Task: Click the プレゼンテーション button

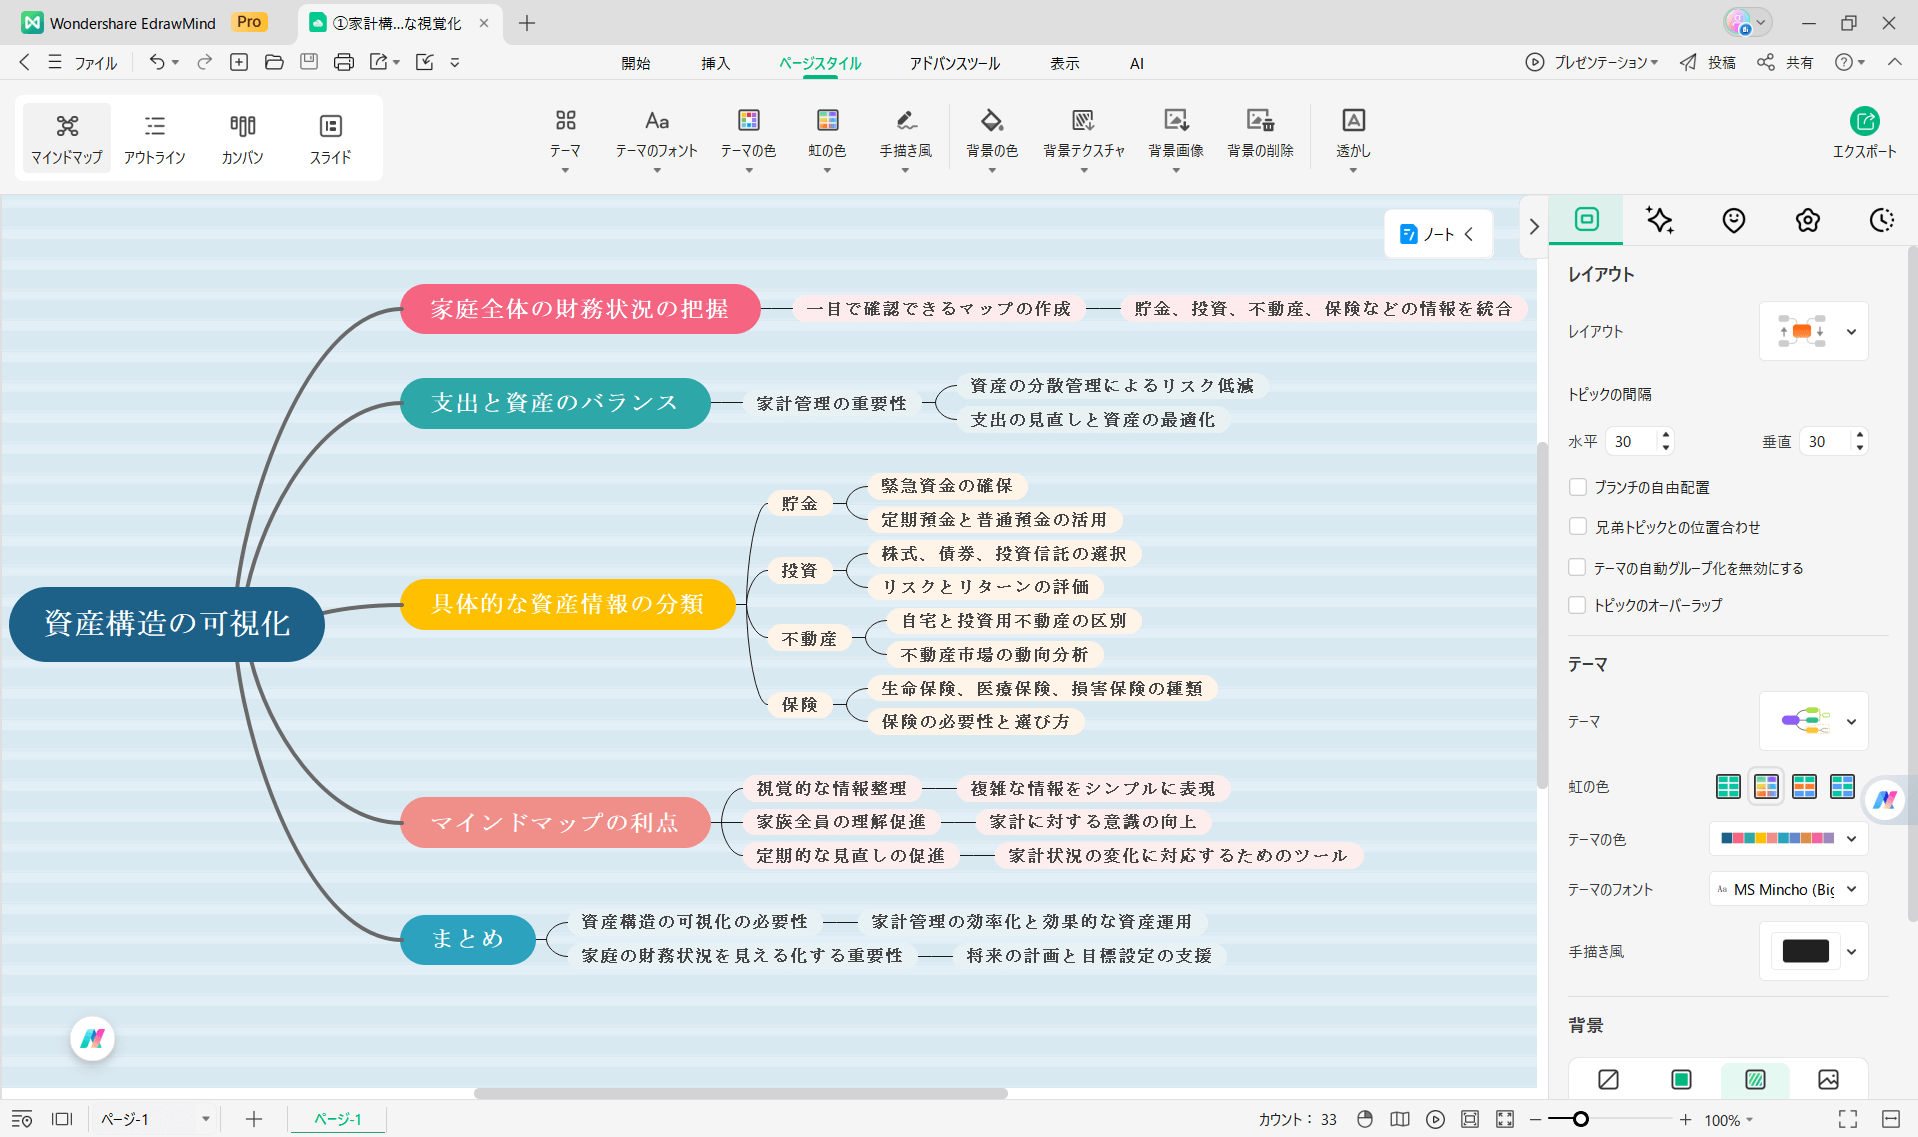Action: coord(1591,62)
